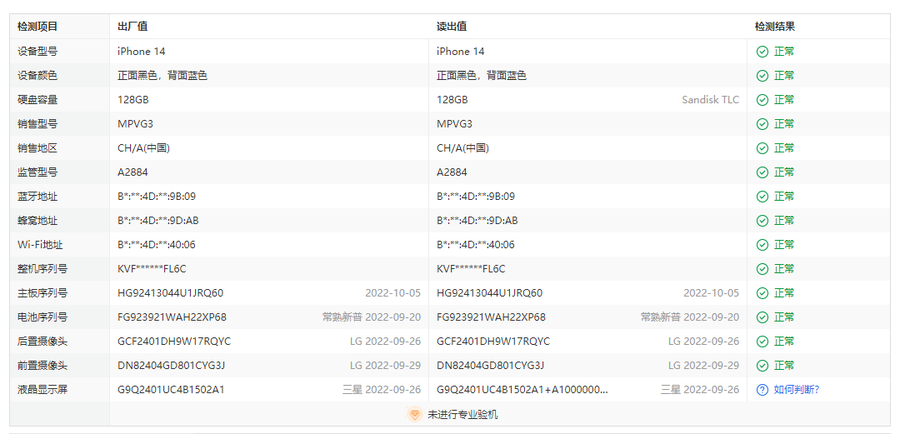The height and width of the screenshot is (434, 900).
Task: Click factory value 128GB
Action: click(x=133, y=100)
